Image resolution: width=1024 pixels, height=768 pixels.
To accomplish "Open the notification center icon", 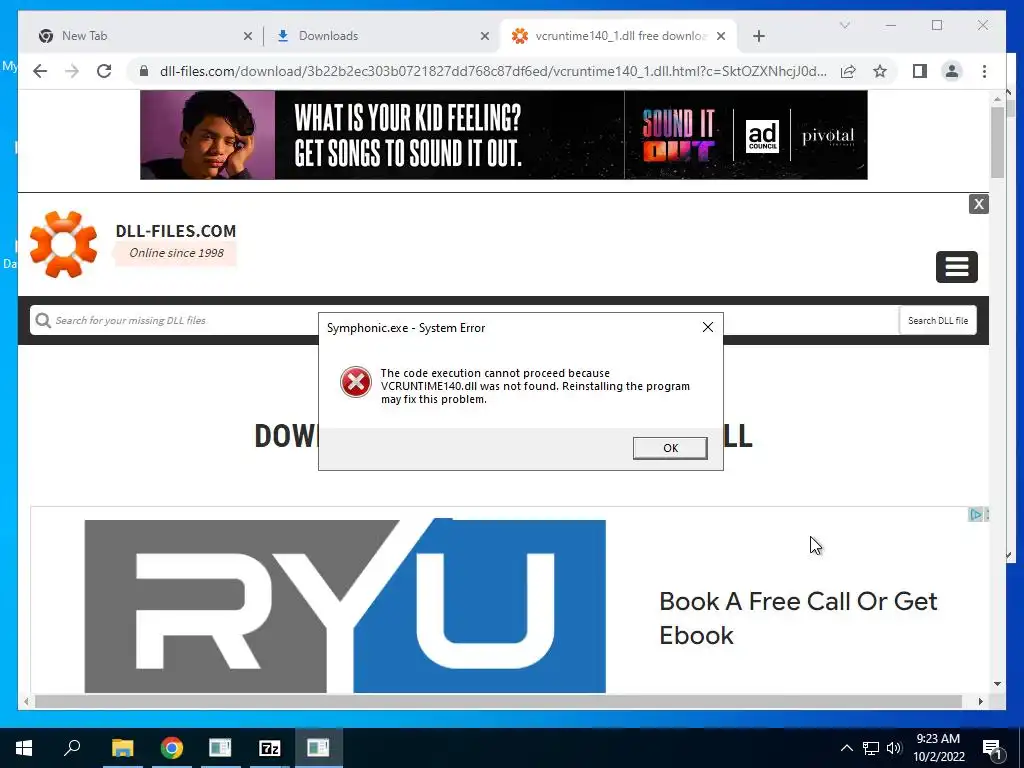I will coord(993,748).
